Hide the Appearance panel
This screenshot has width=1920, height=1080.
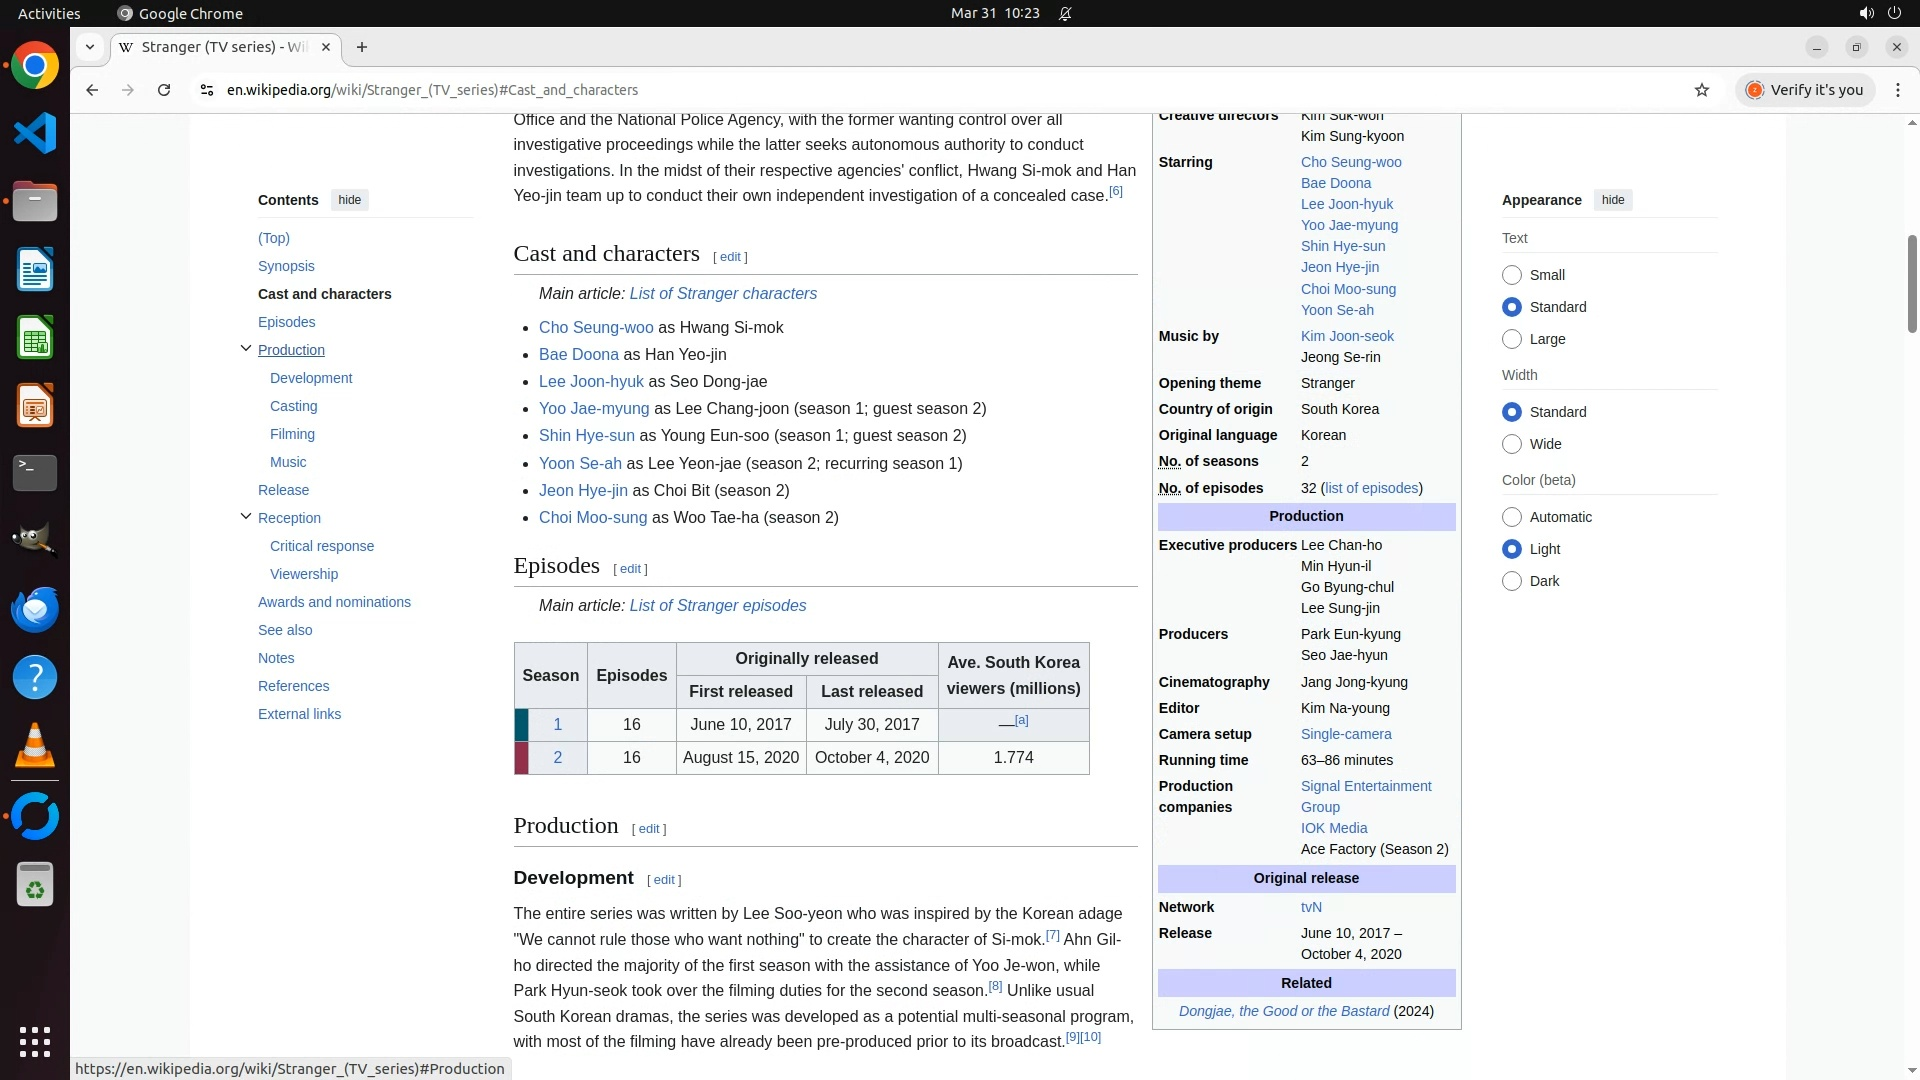(1612, 200)
